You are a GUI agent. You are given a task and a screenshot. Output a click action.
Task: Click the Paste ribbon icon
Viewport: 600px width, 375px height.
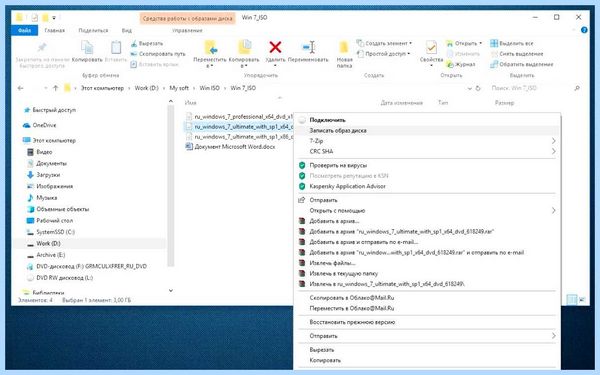tap(116, 48)
